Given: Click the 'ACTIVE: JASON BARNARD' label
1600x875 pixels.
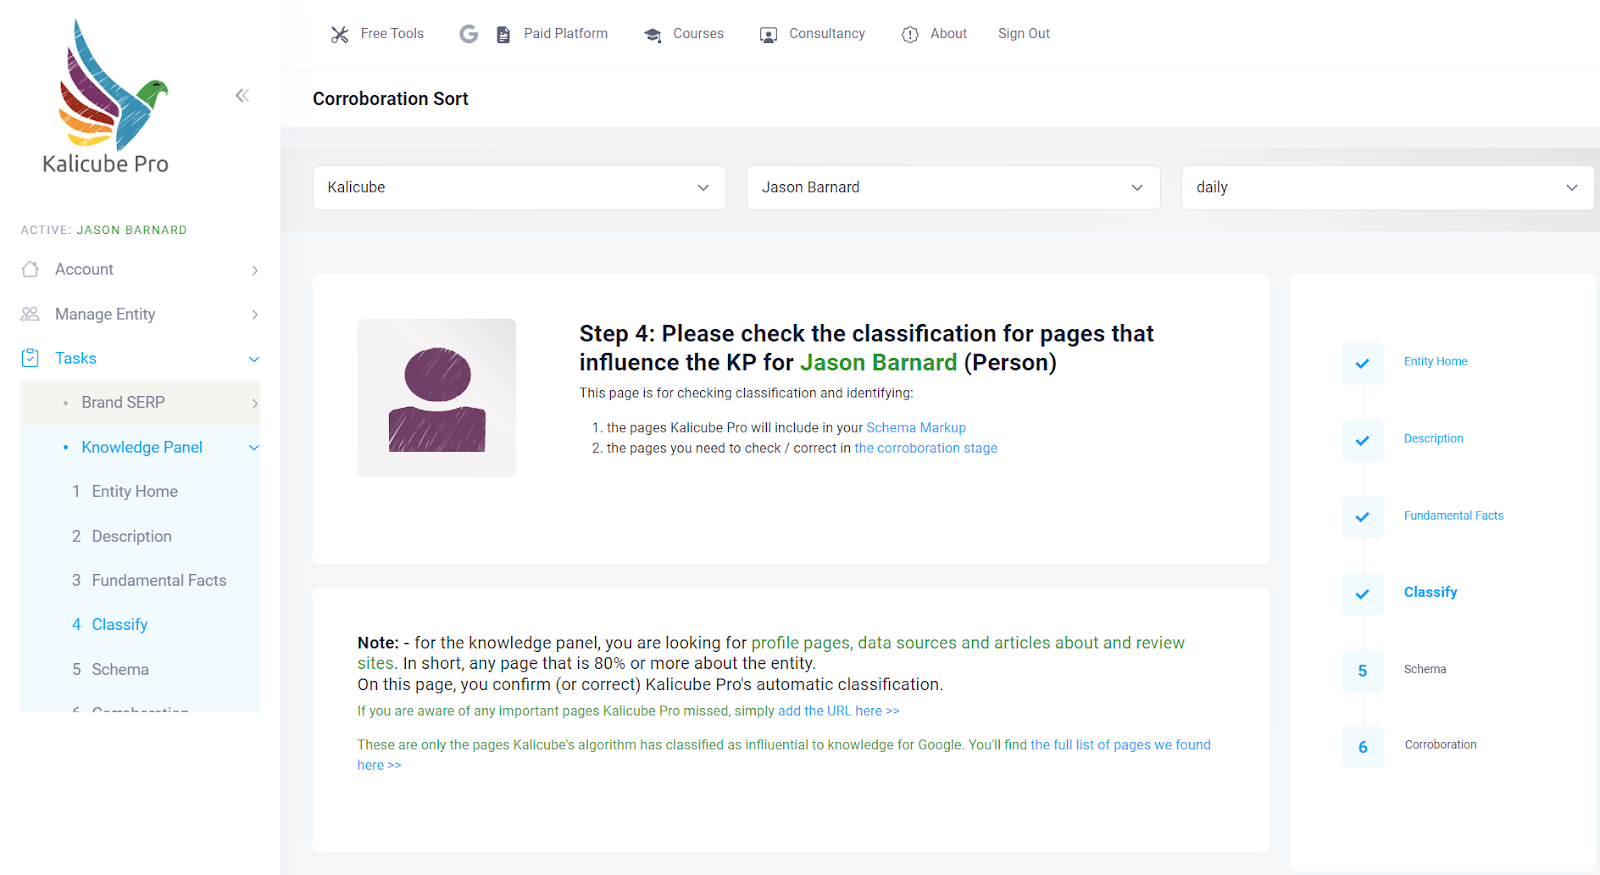Looking at the screenshot, I should (104, 230).
